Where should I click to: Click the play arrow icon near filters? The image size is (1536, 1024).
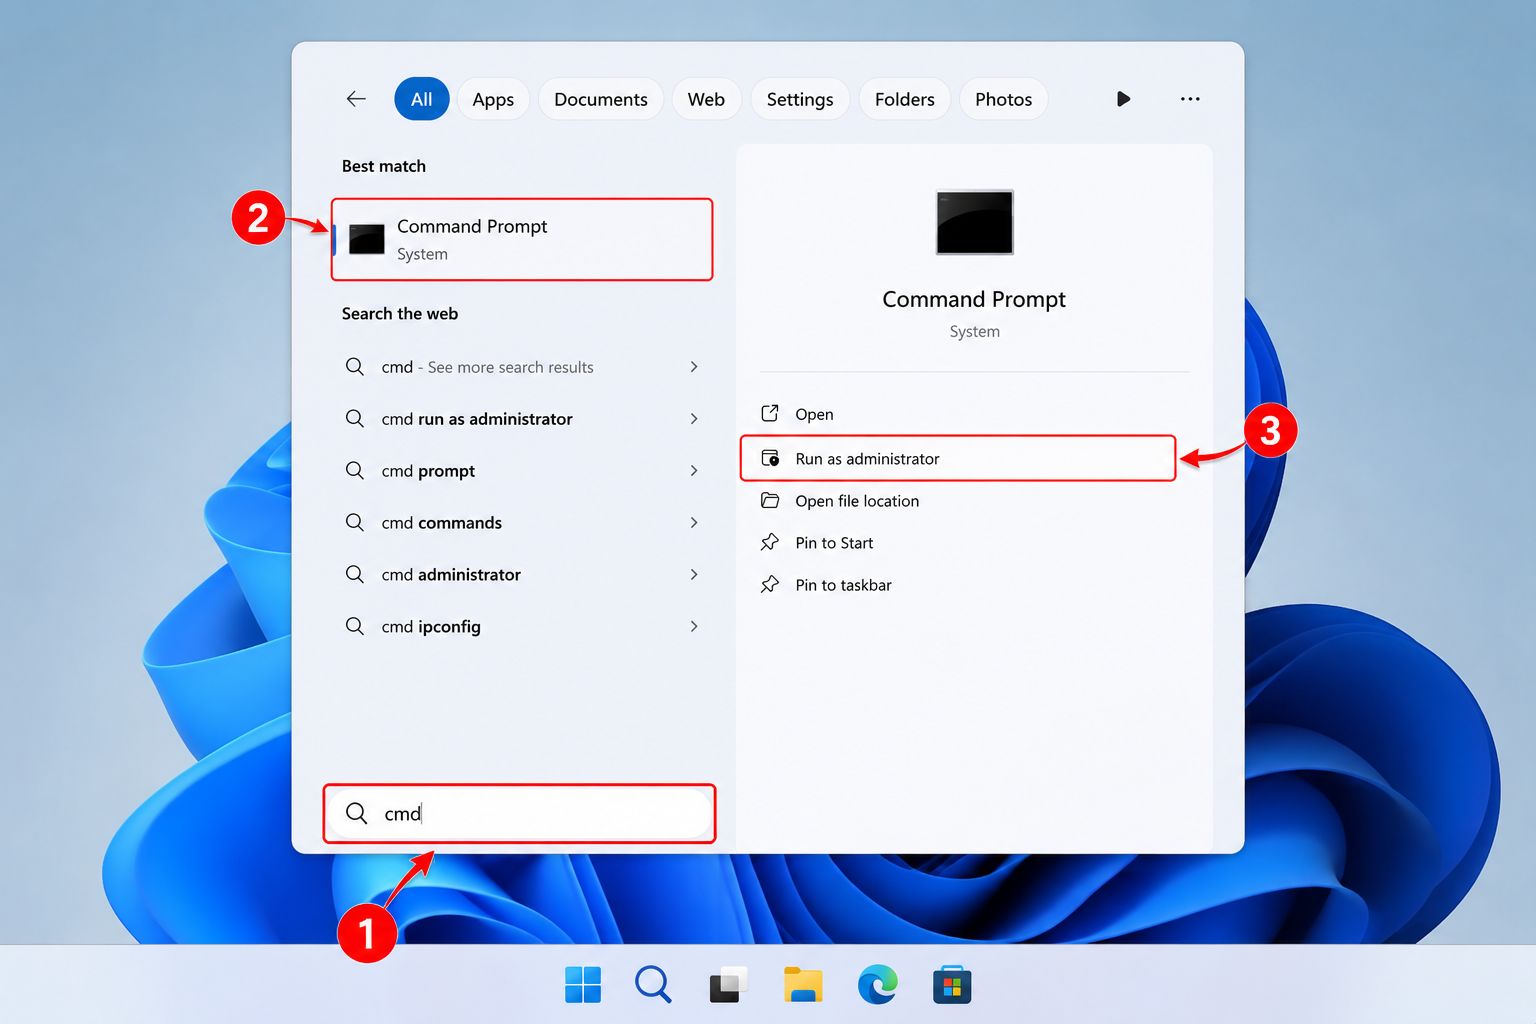pos(1123,99)
